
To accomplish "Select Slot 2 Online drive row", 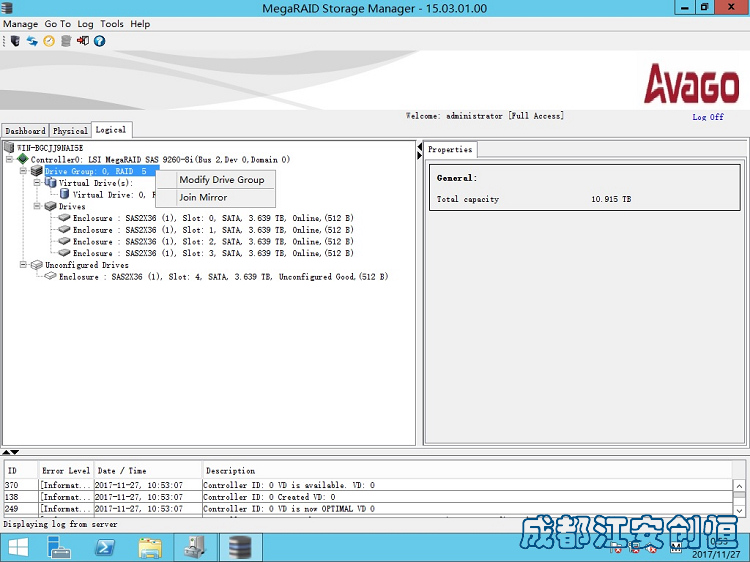I will click(x=213, y=241).
